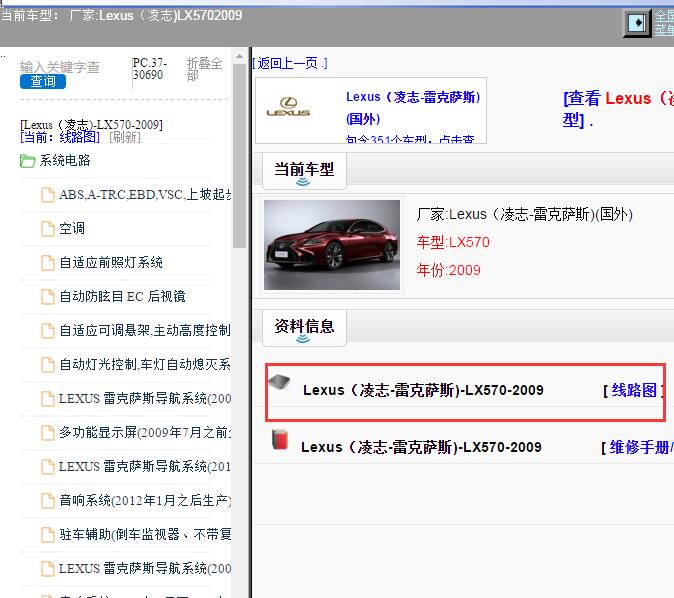Open Lexus（凌志-雷克萨斯）(国外) brand link
674x598 pixels.
413,107
